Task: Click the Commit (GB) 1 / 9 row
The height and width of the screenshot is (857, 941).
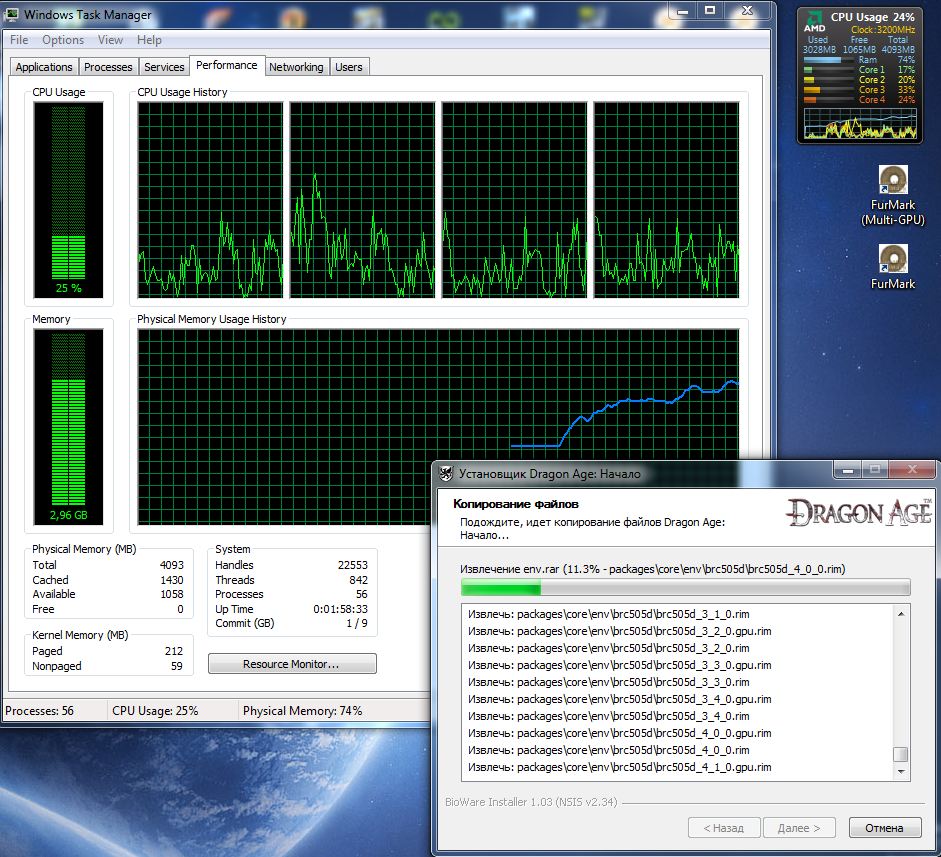Action: coord(291,623)
